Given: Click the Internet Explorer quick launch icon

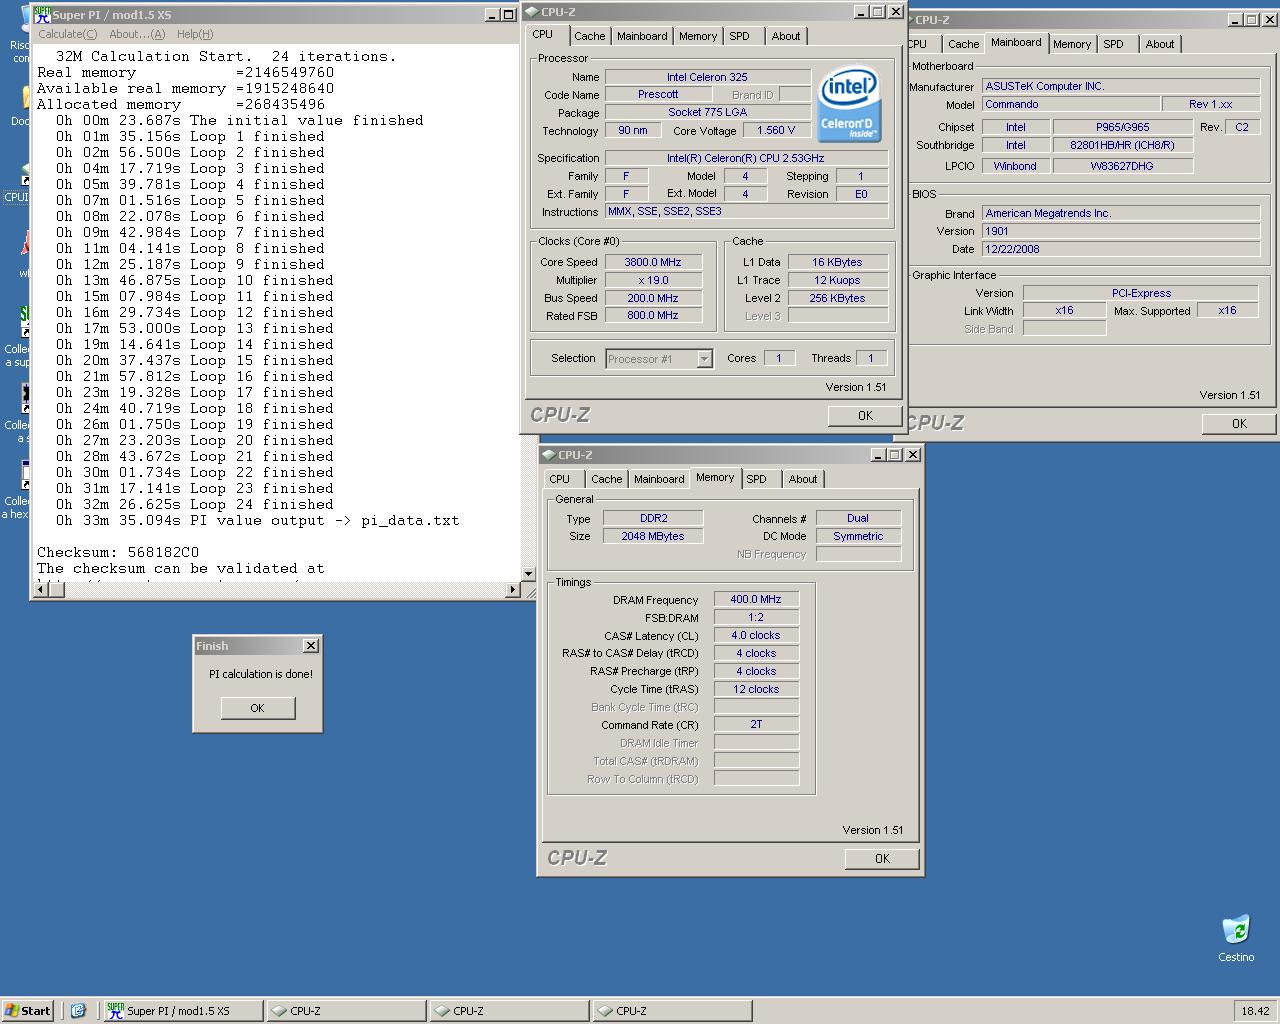Looking at the screenshot, I should click(78, 1010).
